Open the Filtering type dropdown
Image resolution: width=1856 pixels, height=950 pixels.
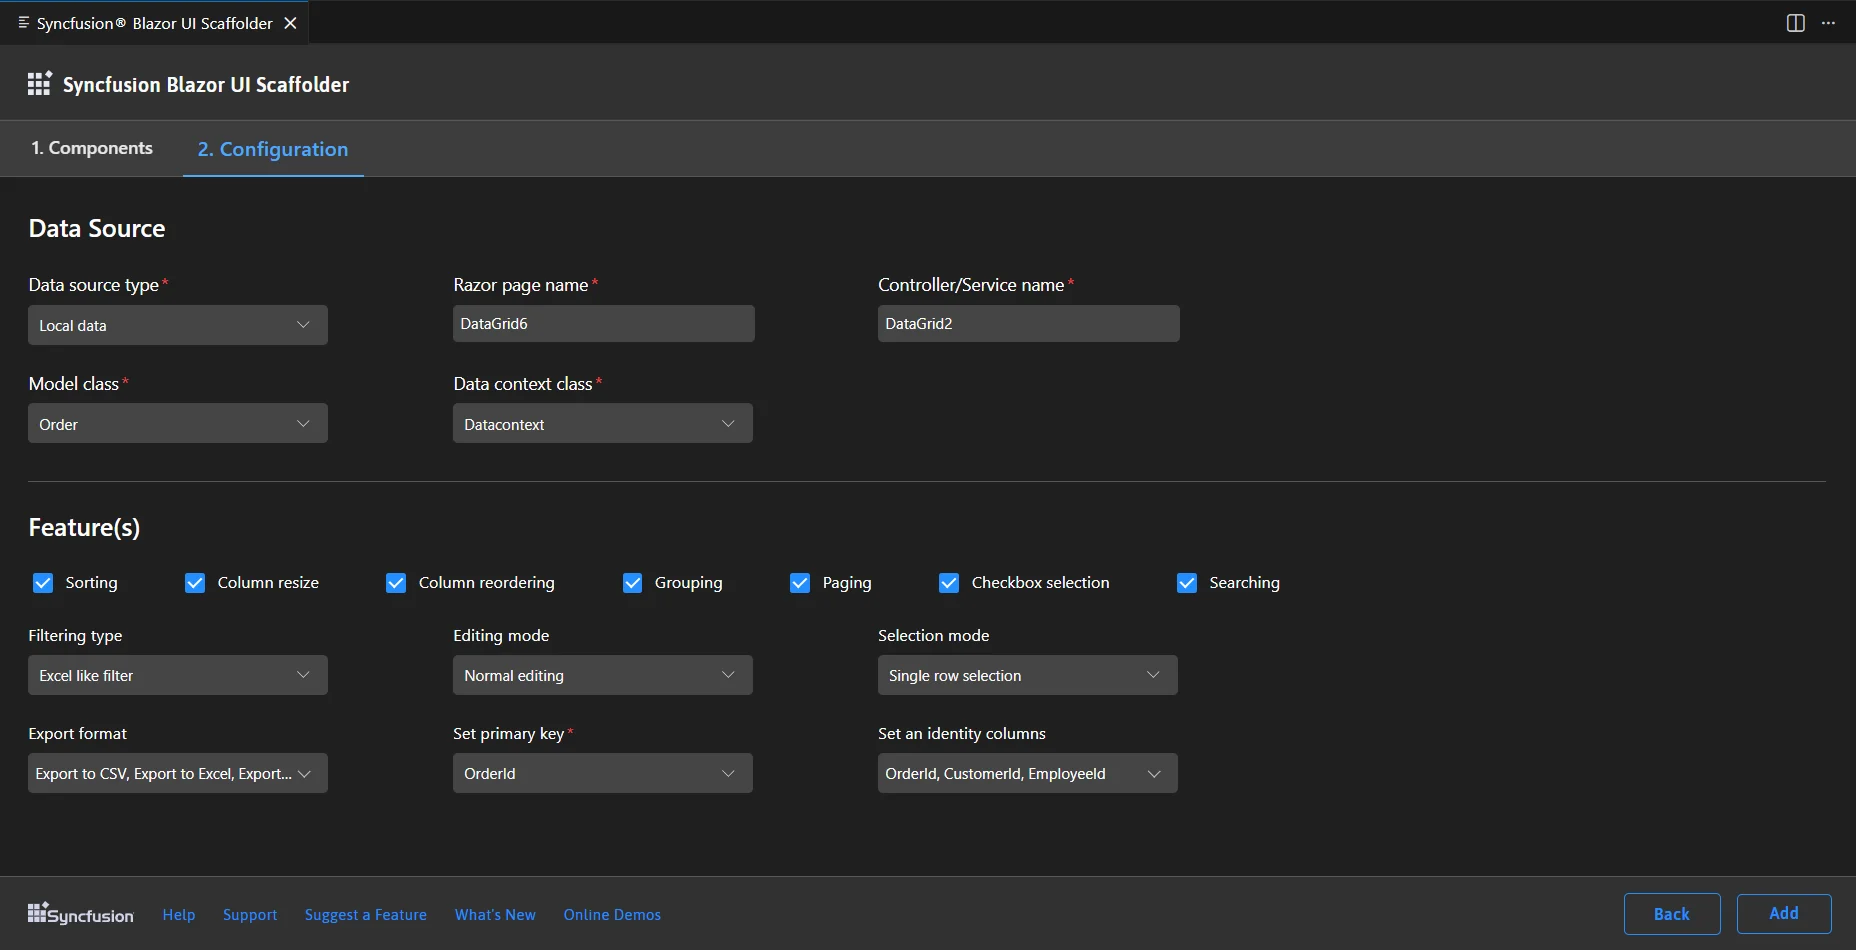(177, 675)
